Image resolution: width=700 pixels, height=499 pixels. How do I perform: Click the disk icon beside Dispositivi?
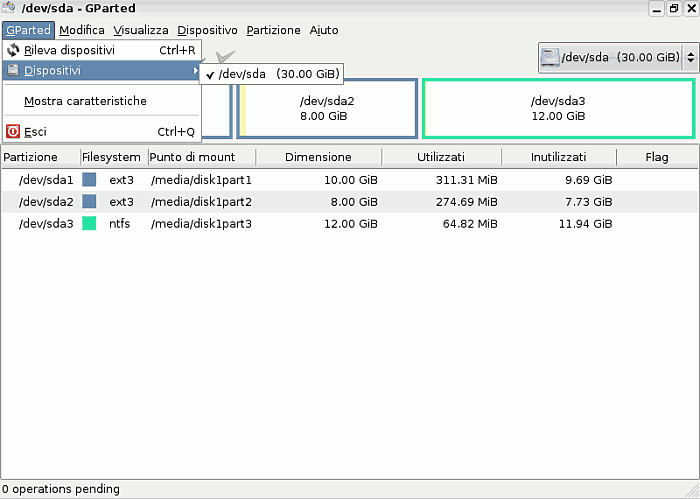coord(13,71)
